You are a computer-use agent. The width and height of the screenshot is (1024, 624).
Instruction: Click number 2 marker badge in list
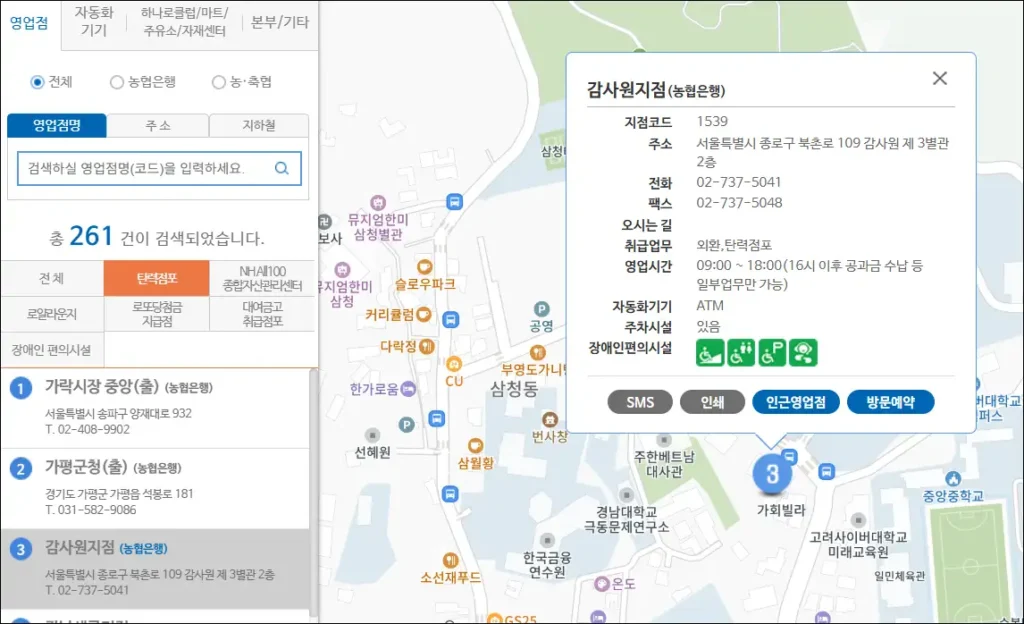coord(21,469)
